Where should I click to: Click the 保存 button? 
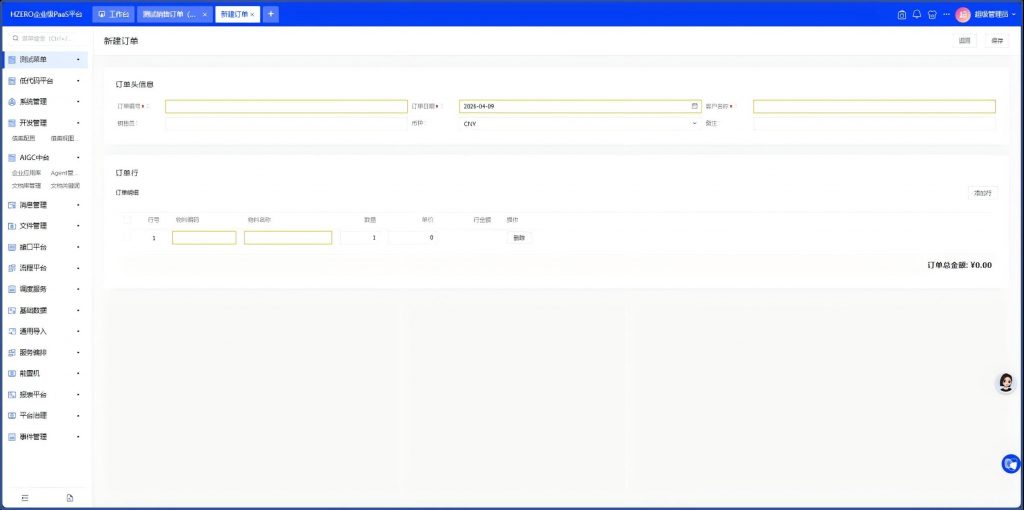(996, 41)
